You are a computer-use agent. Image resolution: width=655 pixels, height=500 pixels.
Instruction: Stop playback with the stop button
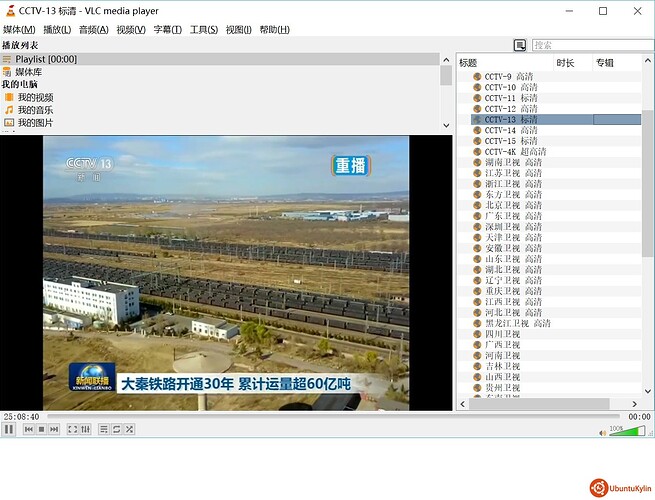coord(41,429)
